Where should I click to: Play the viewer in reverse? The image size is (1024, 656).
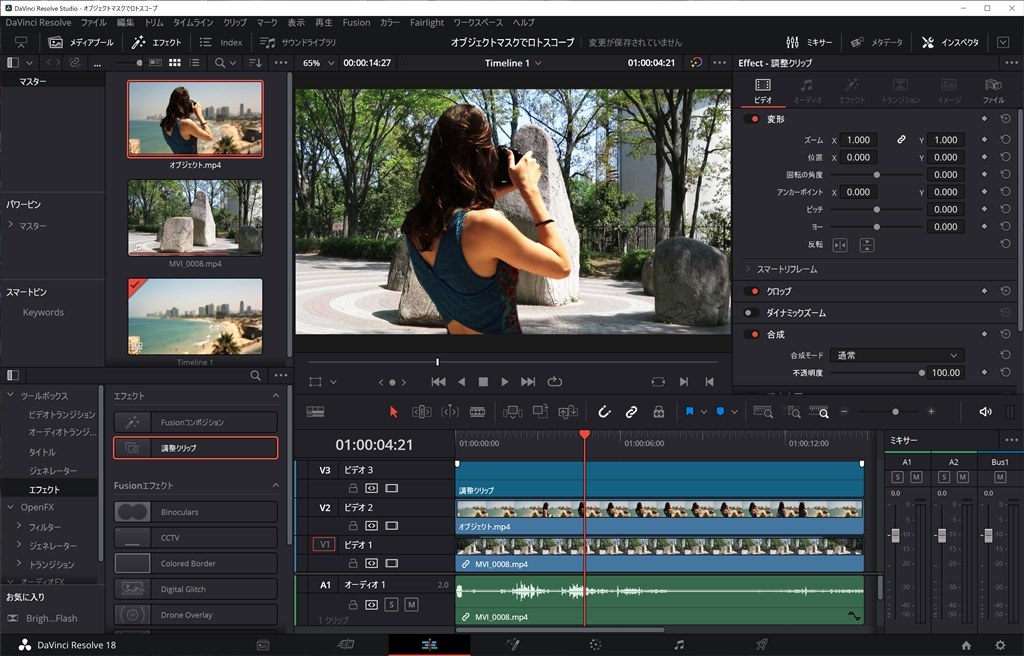[462, 382]
